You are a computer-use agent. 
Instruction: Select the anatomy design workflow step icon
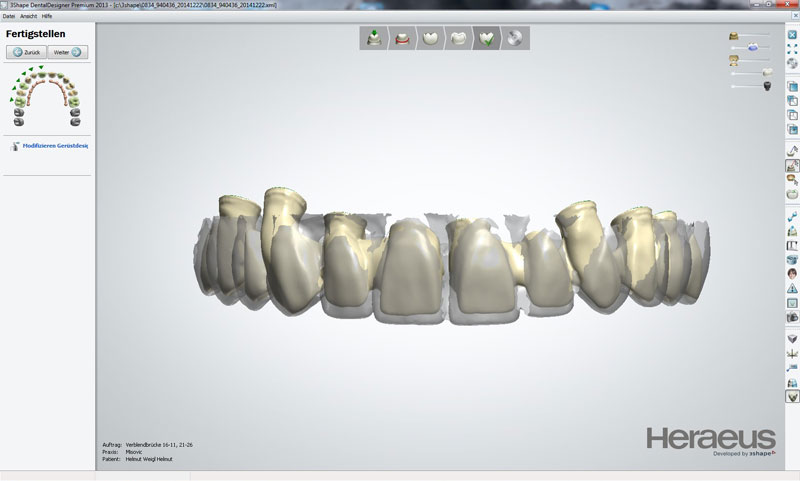(459, 39)
